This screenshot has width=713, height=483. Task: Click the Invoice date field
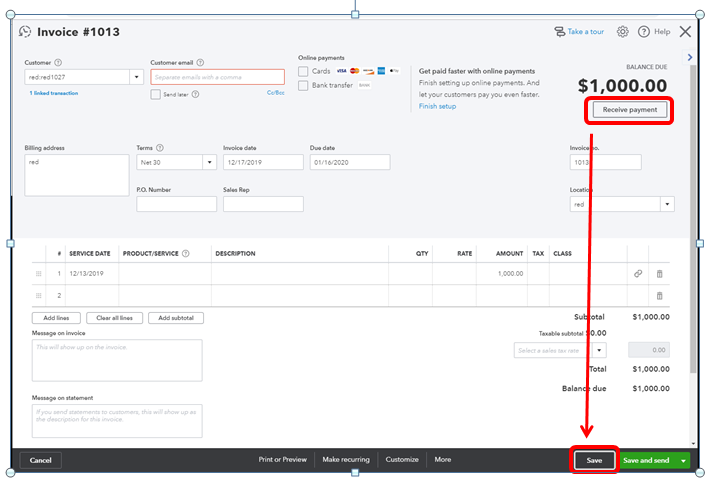click(x=263, y=162)
